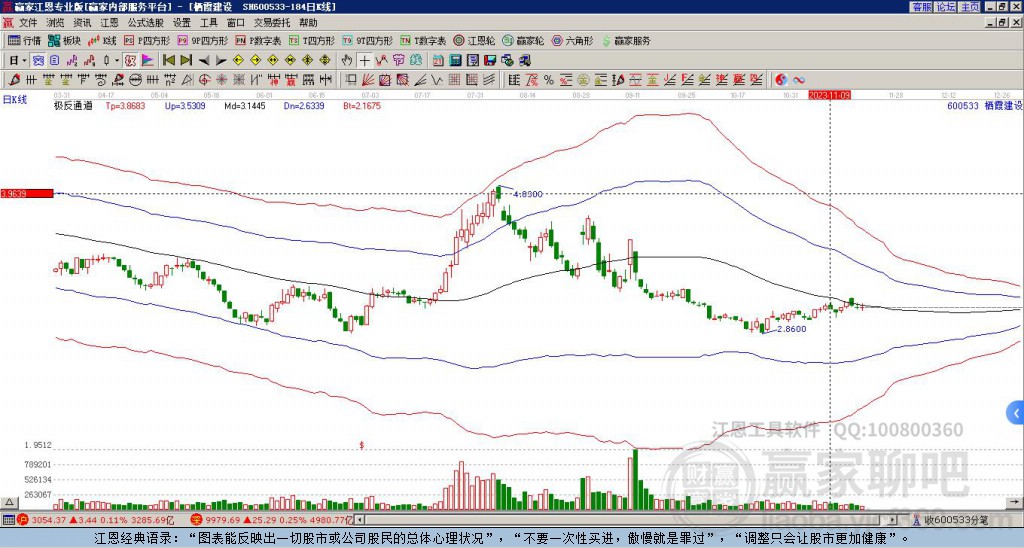Click the Bt=2.1675 value

(x=362, y=105)
